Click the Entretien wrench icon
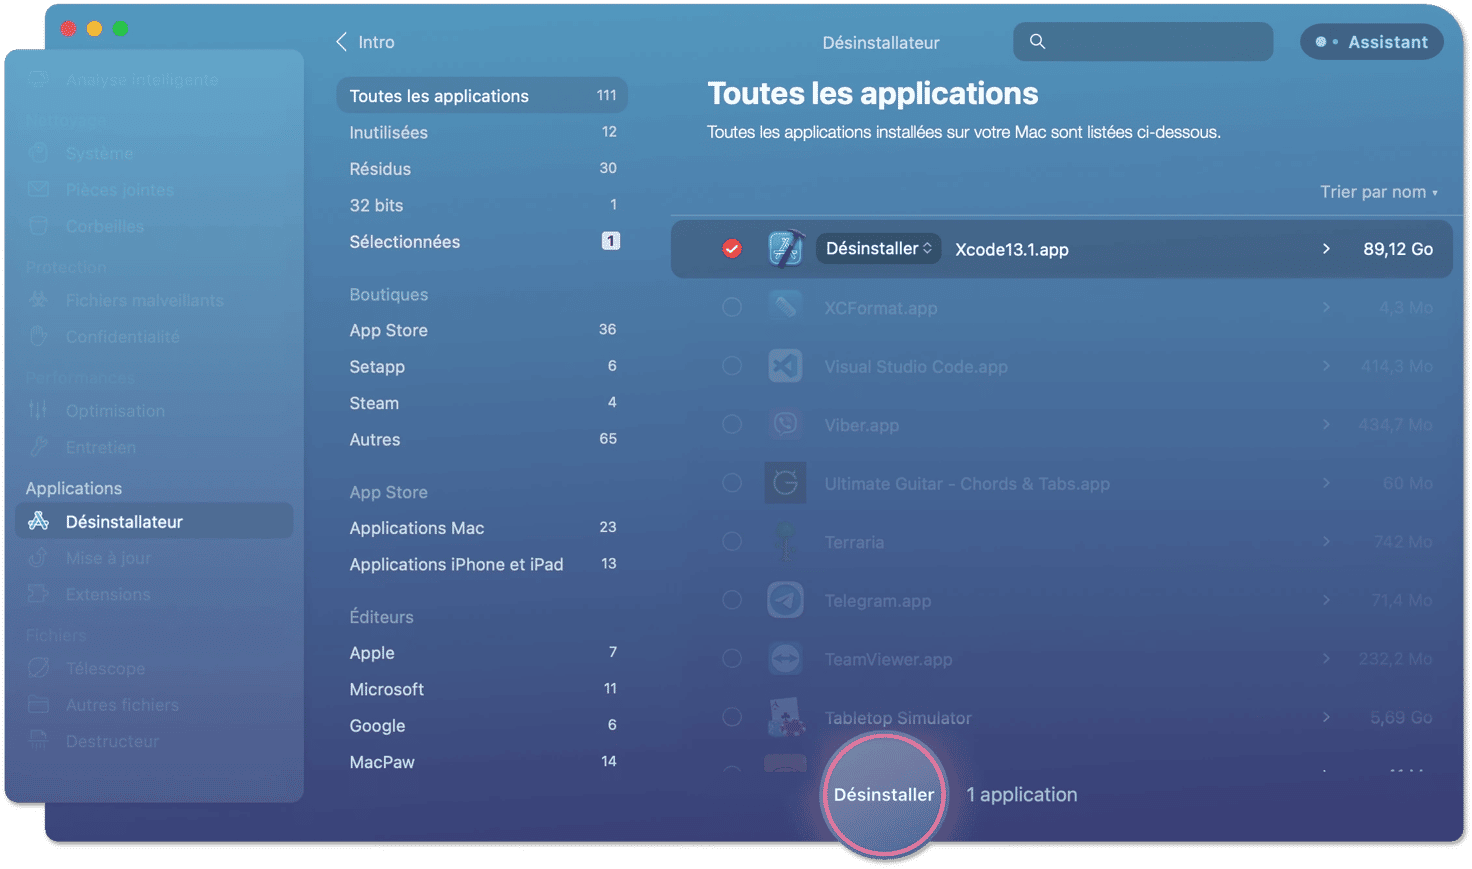The width and height of the screenshot is (1472, 869). pos(38,447)
